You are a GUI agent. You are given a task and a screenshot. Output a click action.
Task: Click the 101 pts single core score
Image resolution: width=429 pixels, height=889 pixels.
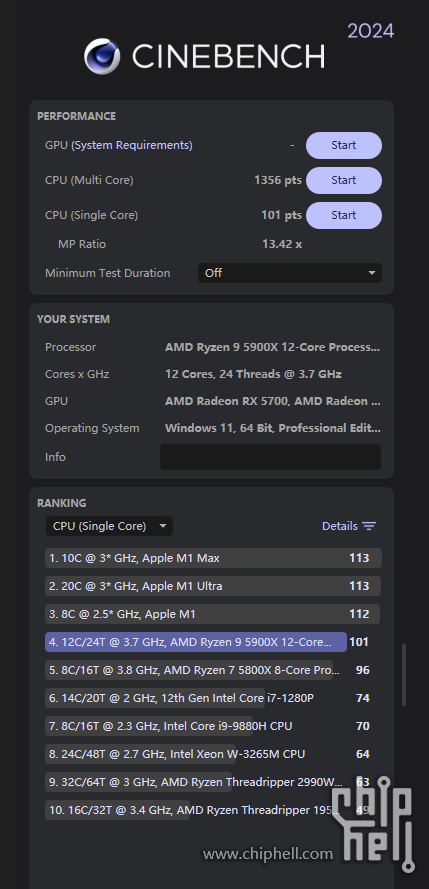[281, 215]
